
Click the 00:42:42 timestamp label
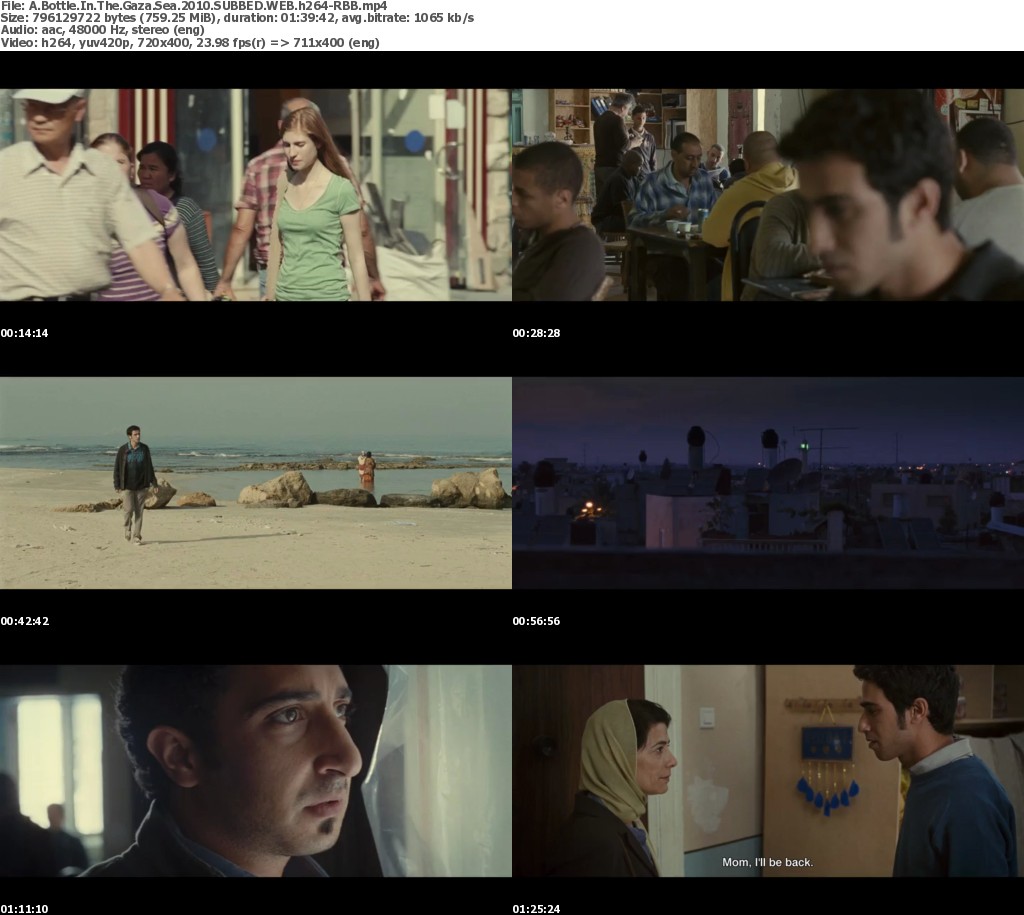25,621
